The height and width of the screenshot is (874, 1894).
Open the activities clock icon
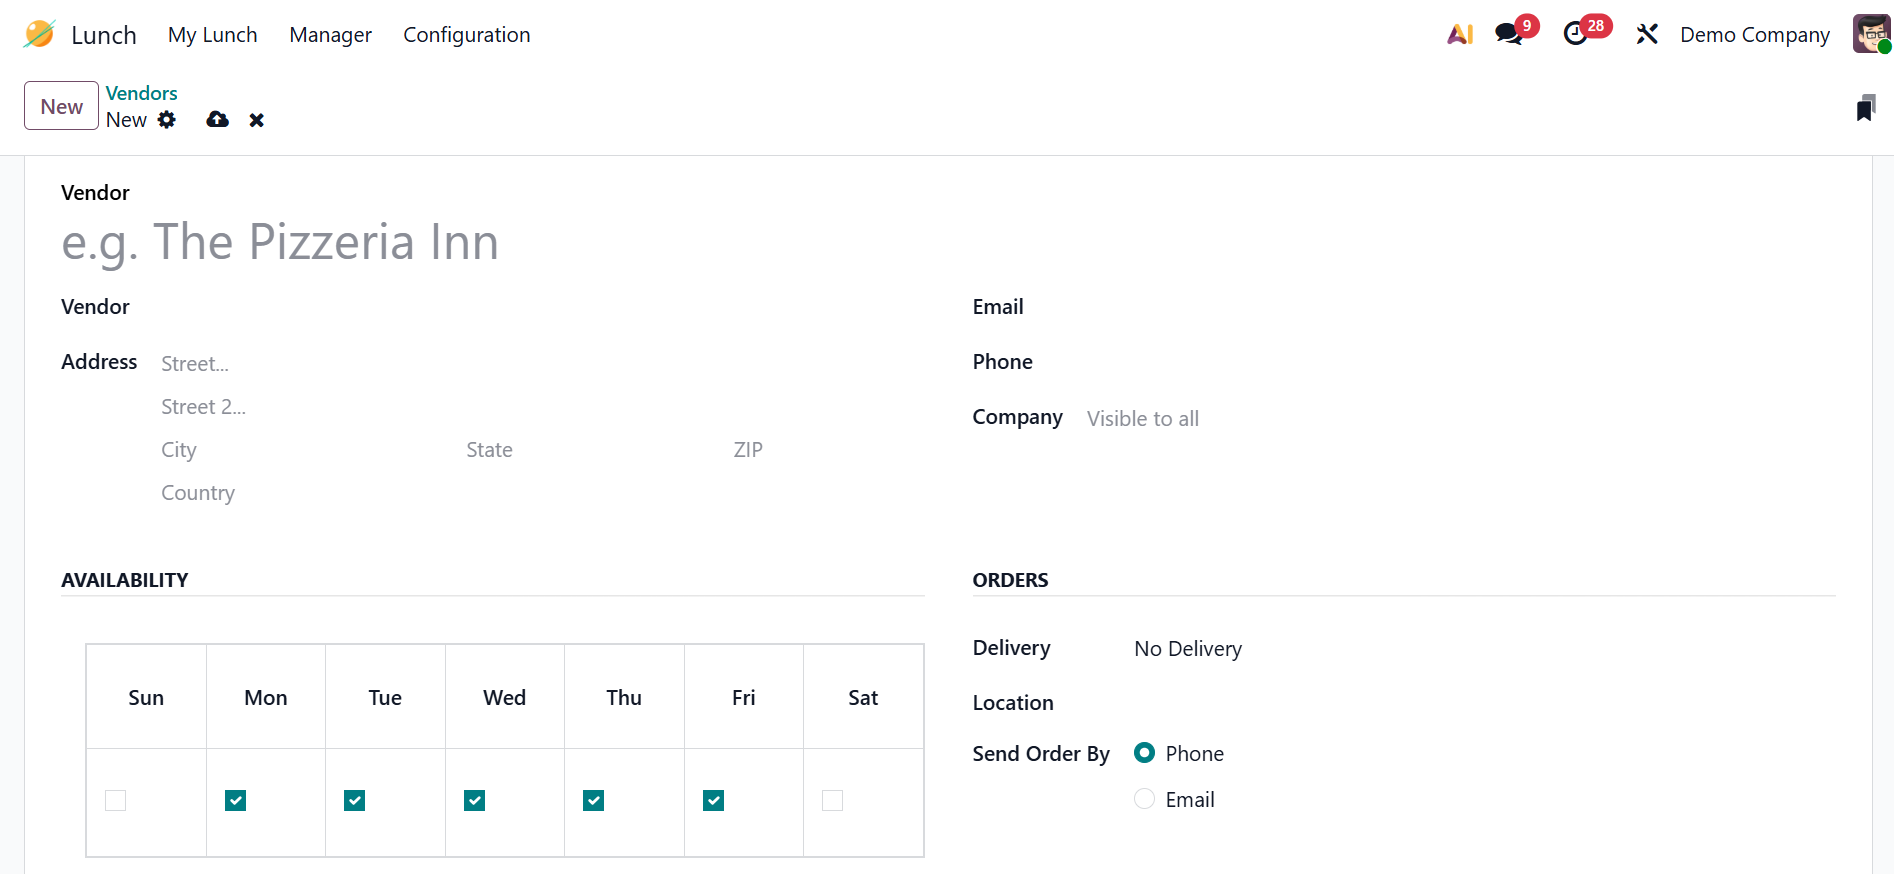coord(1576,34)
